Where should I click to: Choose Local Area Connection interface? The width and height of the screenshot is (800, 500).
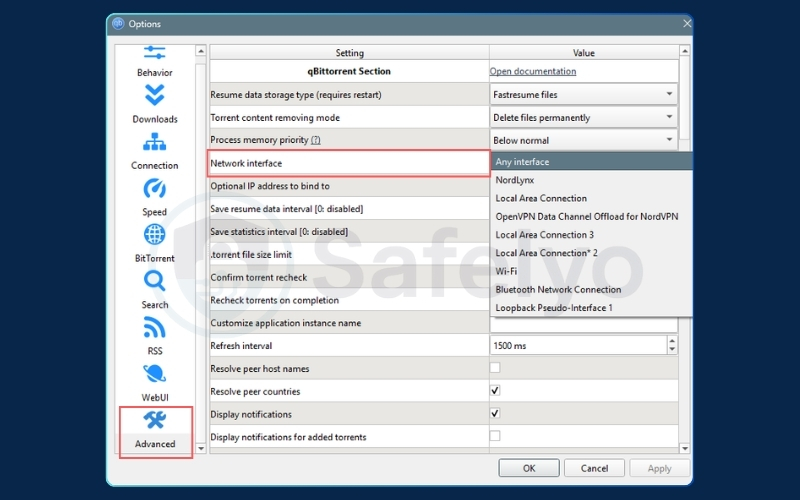click(x=591, y=198)
